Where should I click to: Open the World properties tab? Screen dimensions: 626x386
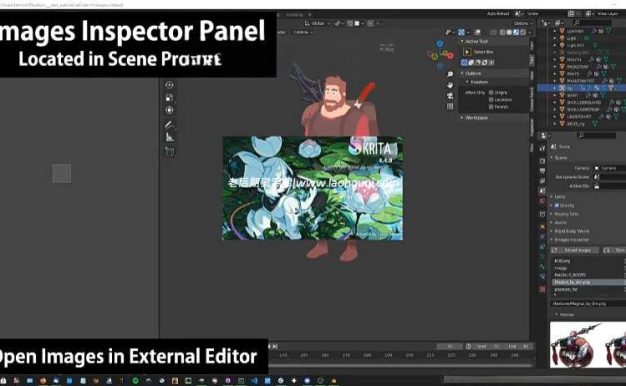click(542, 201)
